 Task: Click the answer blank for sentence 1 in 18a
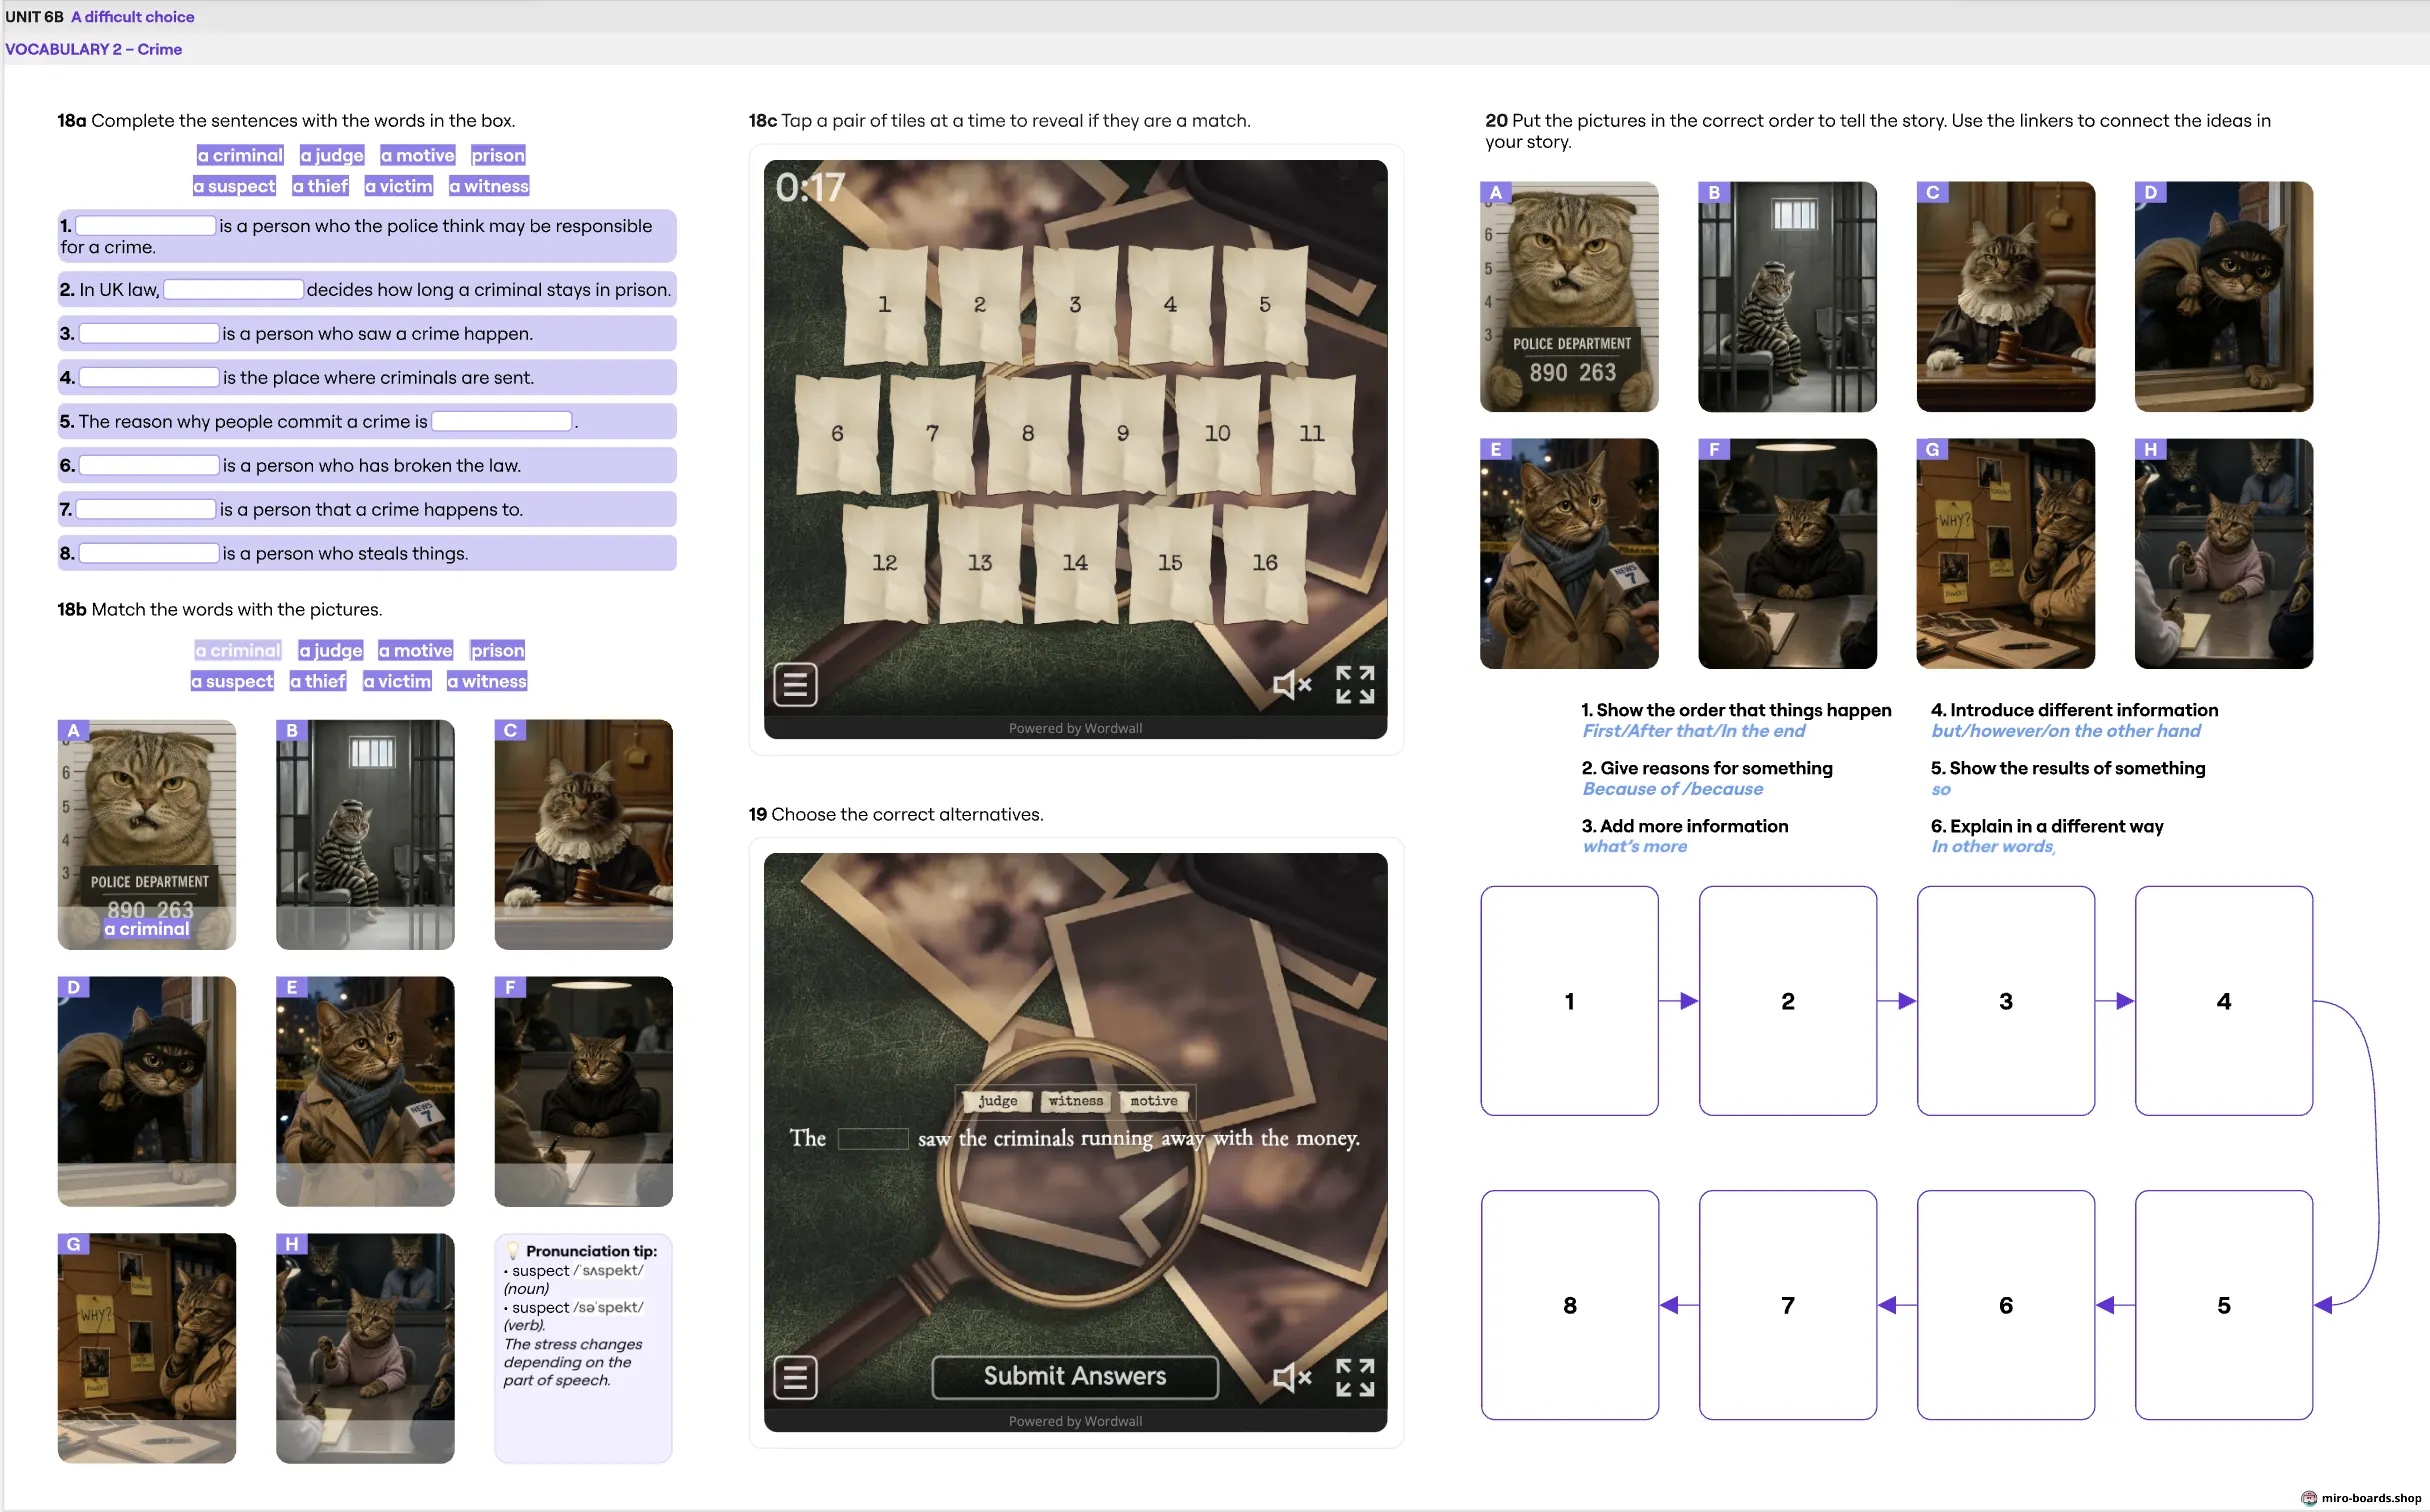[x=146, y=226]
